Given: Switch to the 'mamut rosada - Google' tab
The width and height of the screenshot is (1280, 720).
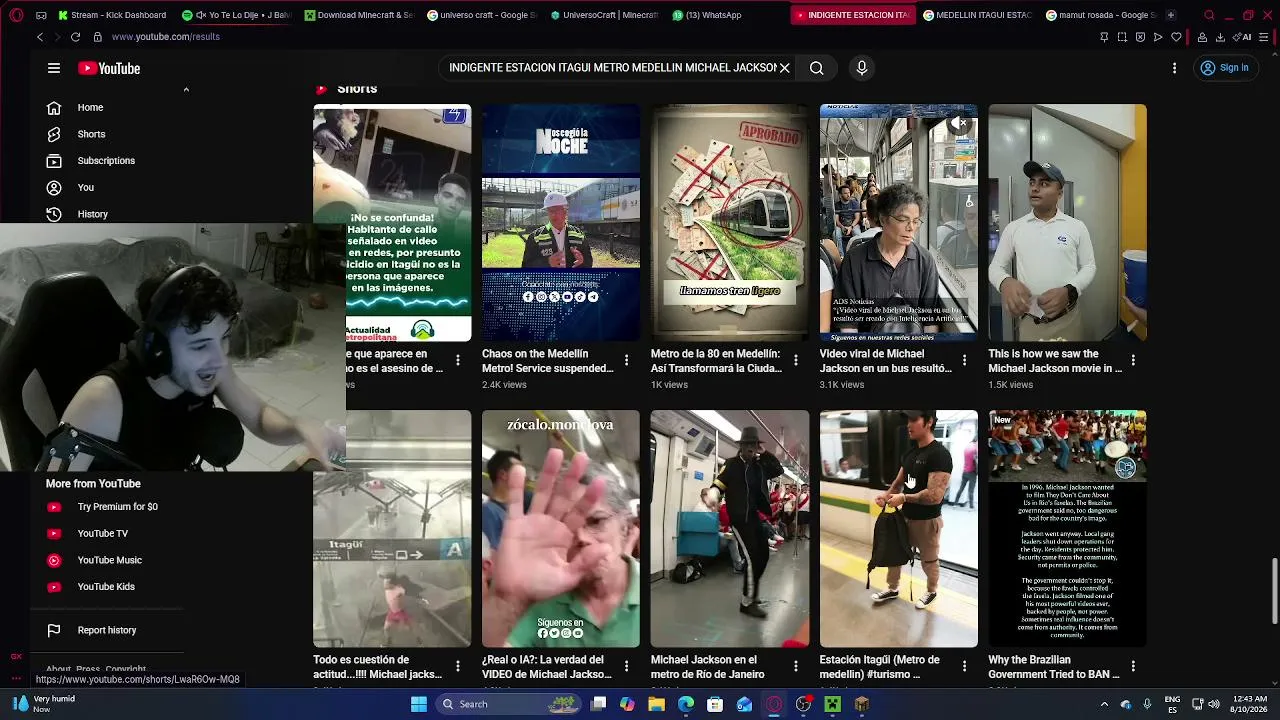Looking at the screenshot, I should pos(1100,15).
